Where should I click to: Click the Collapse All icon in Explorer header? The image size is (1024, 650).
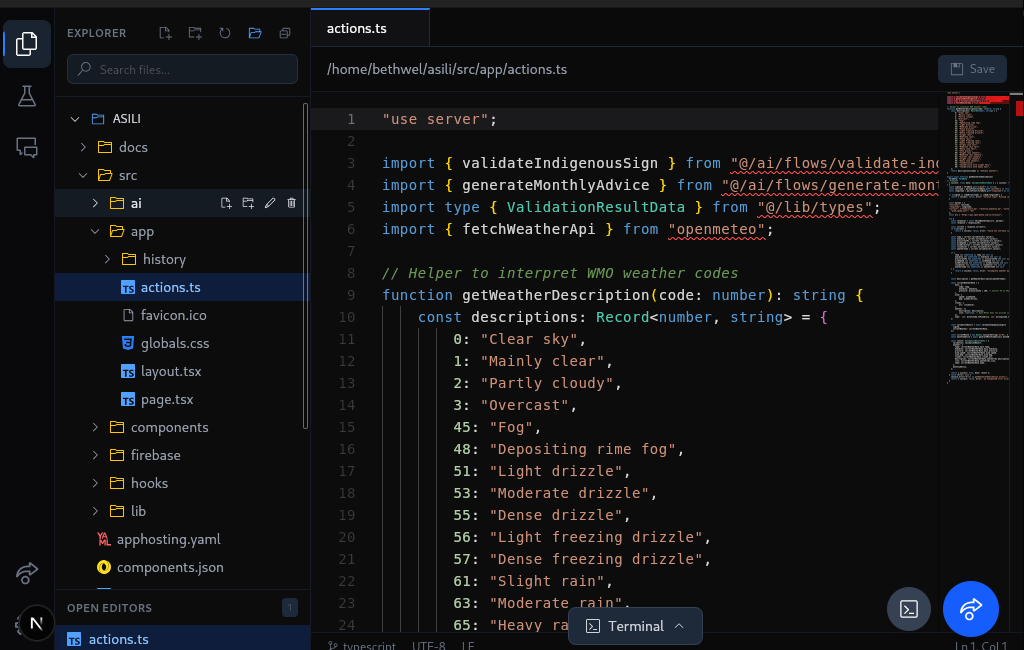pos(285,33)
